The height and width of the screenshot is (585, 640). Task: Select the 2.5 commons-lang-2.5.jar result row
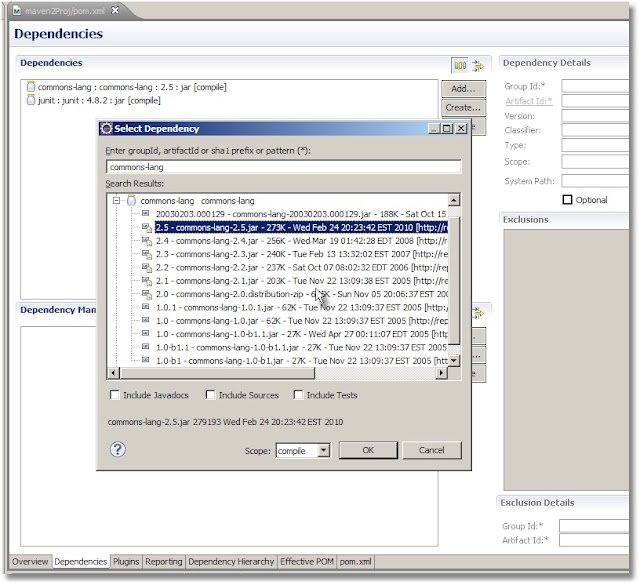coord(301,227)
